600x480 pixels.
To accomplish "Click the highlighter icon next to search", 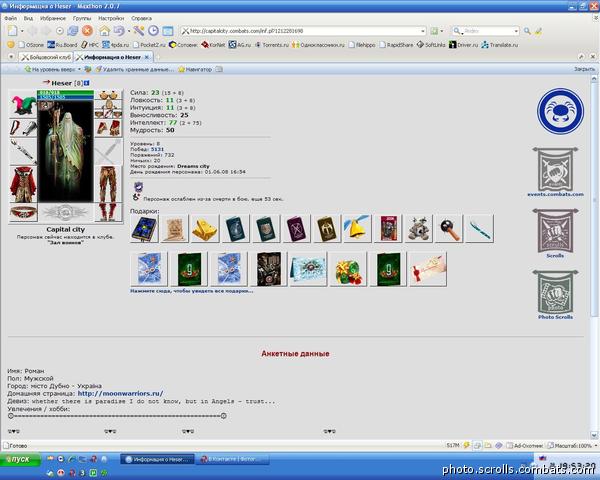I will [538, 31].
